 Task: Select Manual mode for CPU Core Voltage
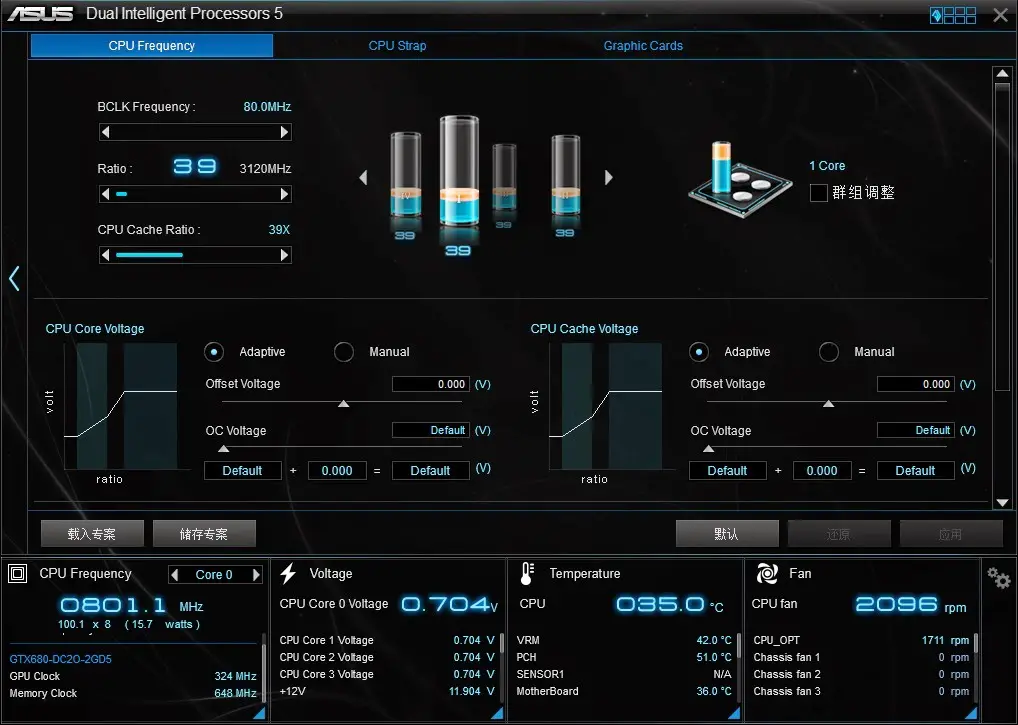coord(343,352)
